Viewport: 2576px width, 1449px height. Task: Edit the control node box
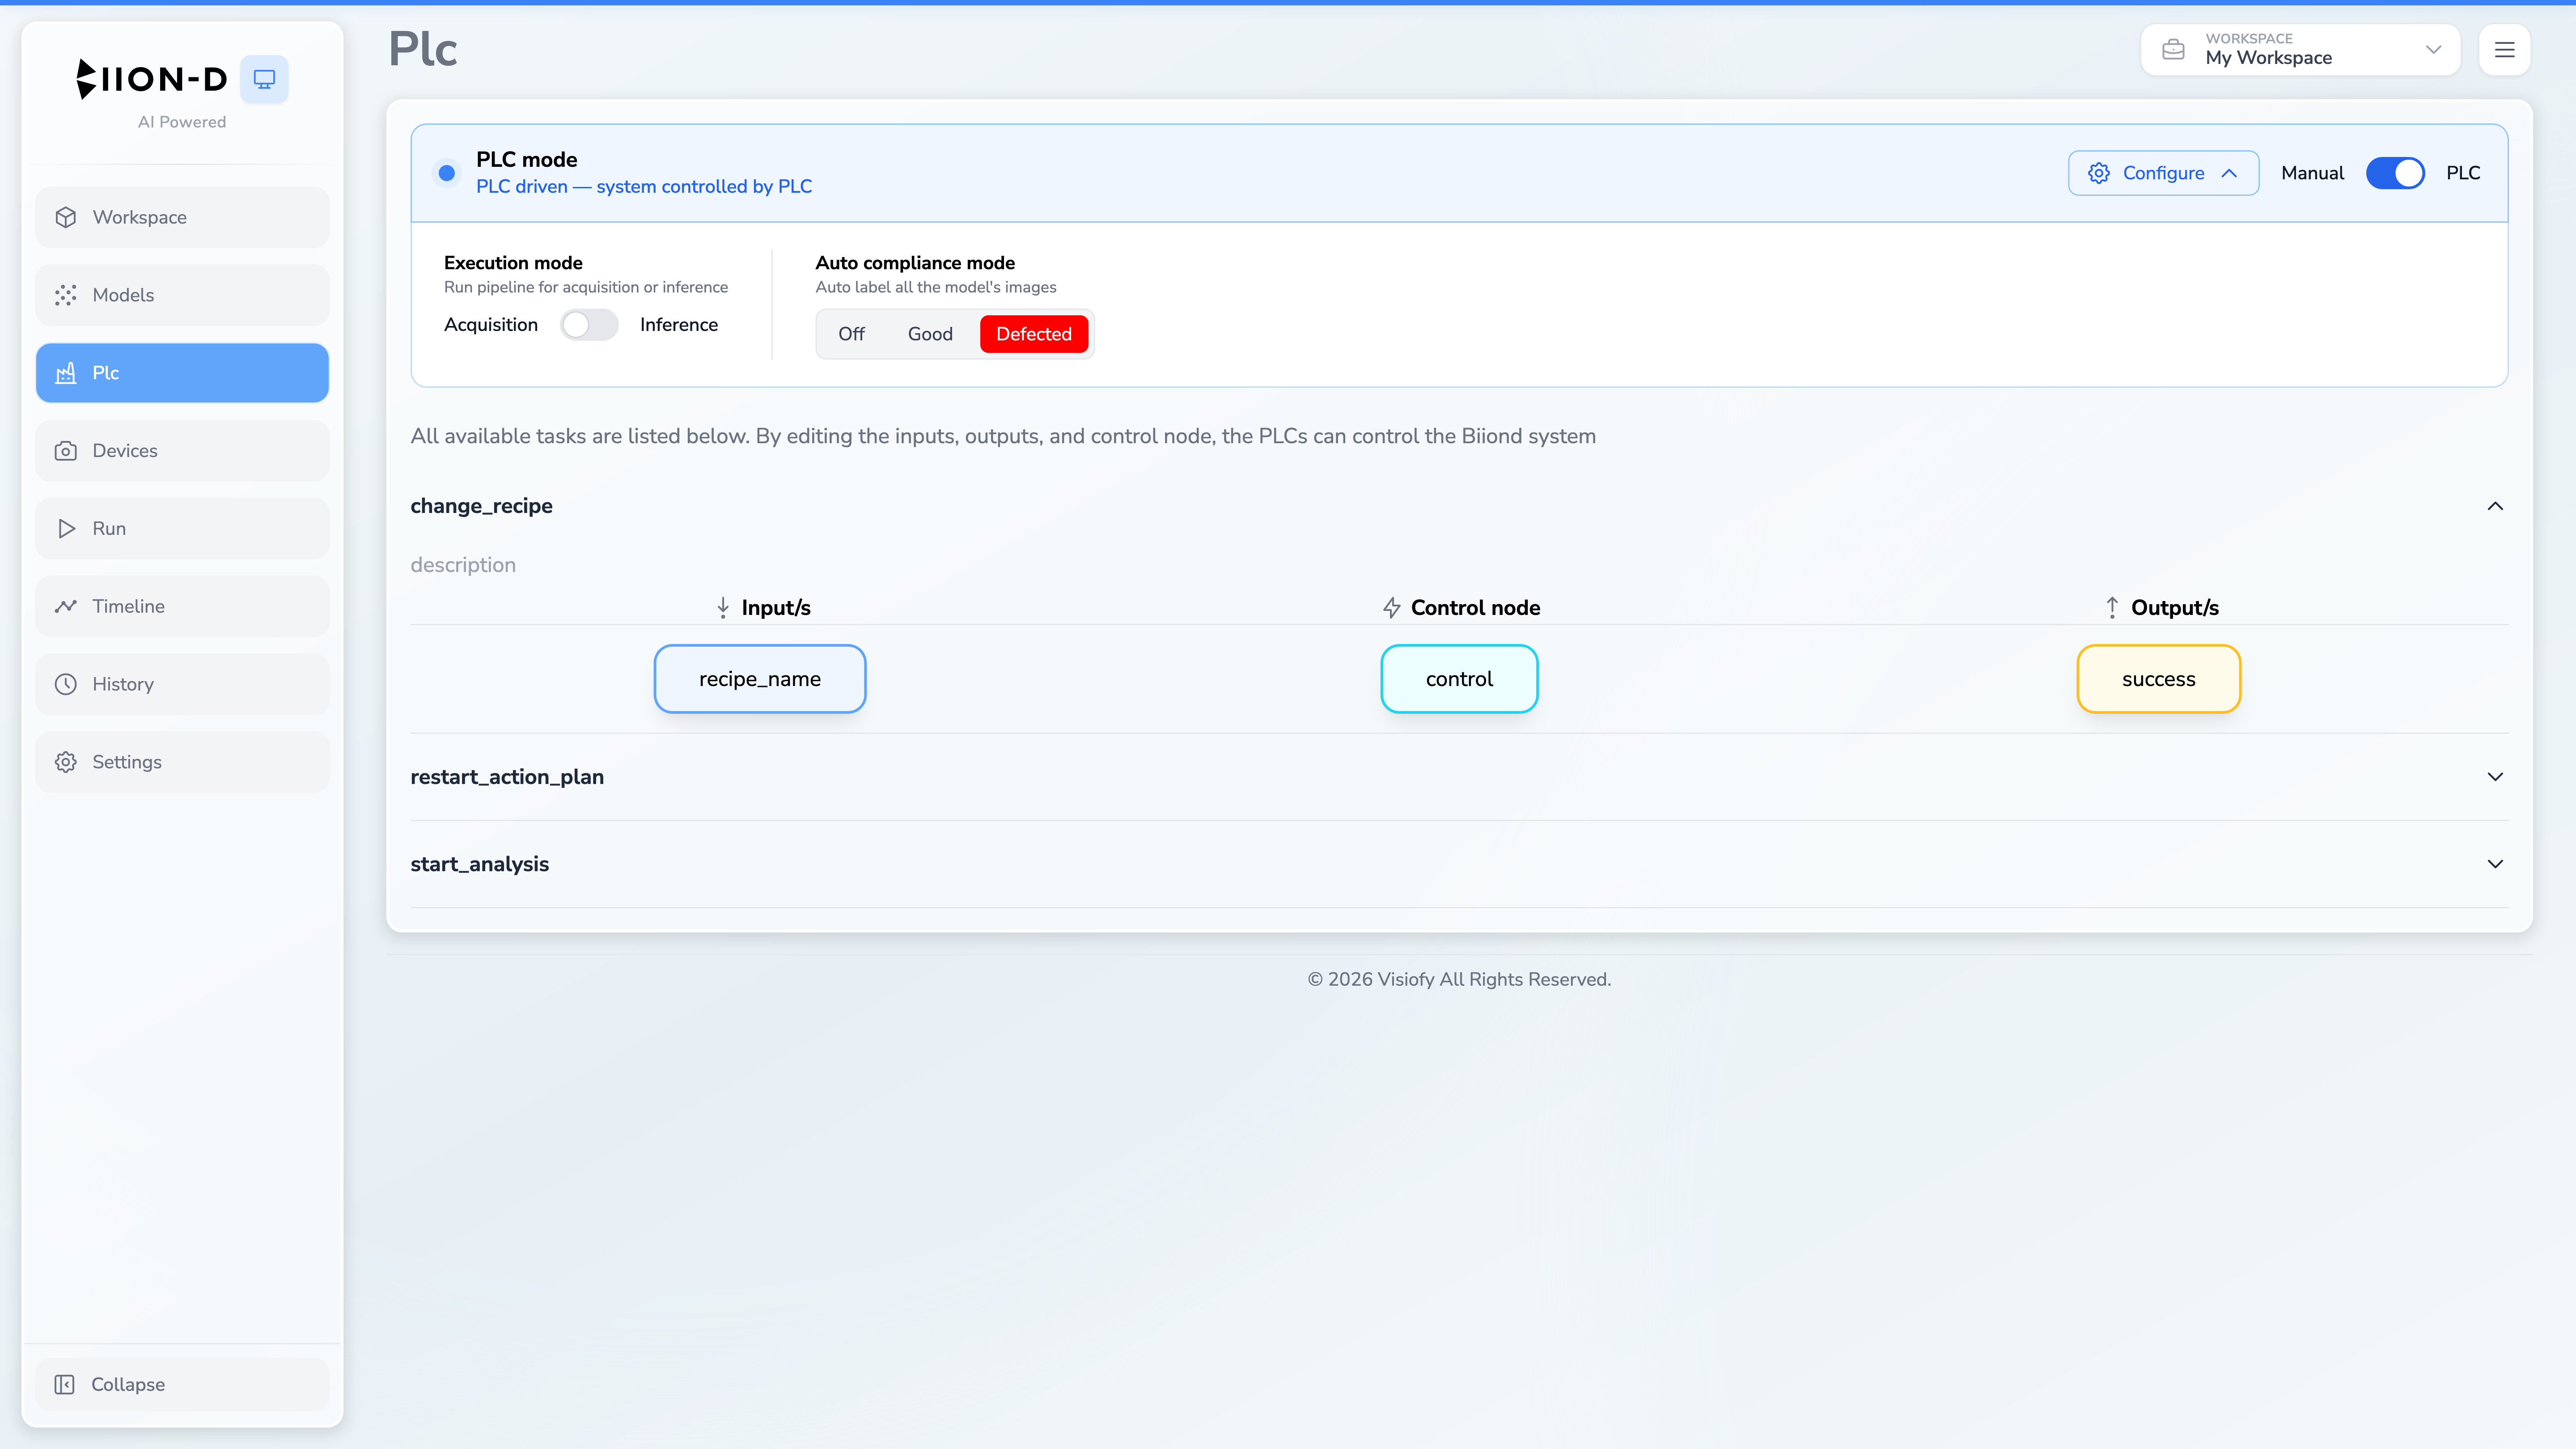click(1459, 679)
